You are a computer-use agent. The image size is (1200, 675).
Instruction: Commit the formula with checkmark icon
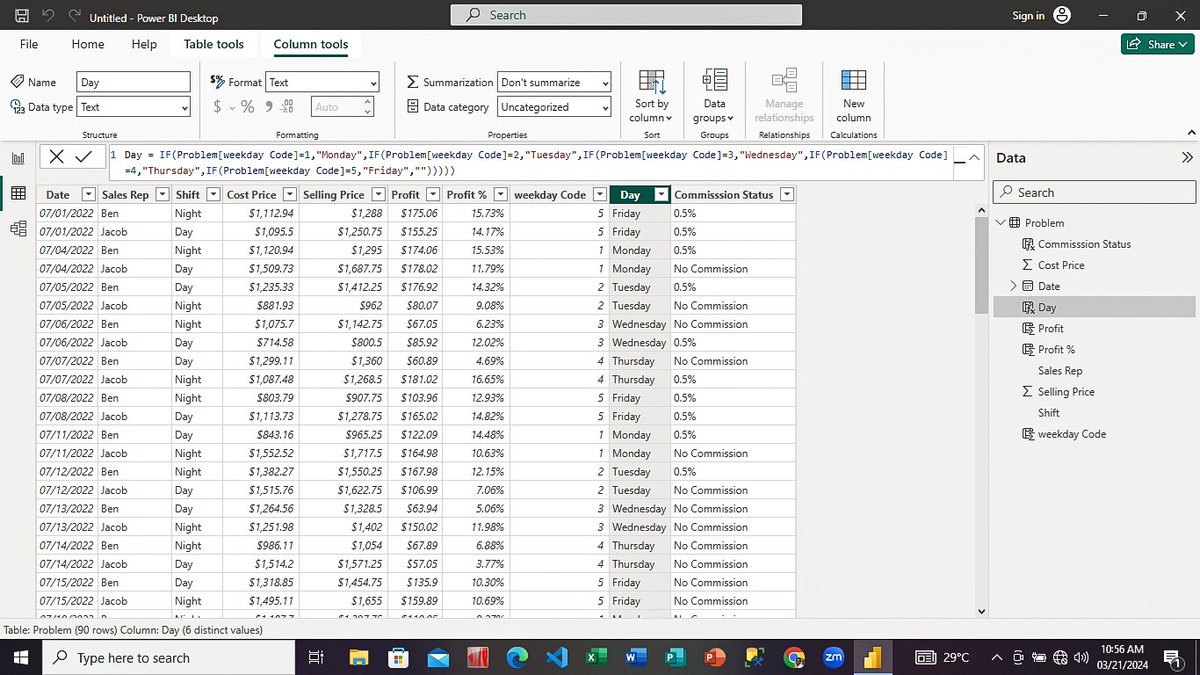[83, 157]
